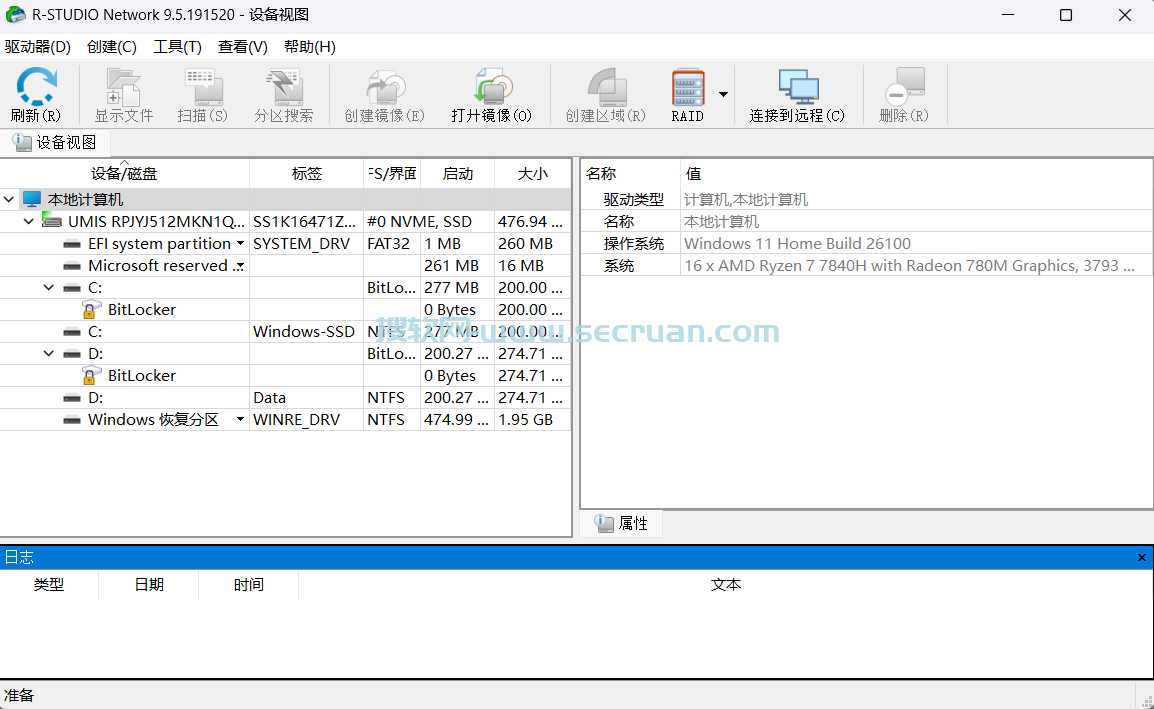
Task: Open the 工具(T) menu
Action: click(177, 46)
